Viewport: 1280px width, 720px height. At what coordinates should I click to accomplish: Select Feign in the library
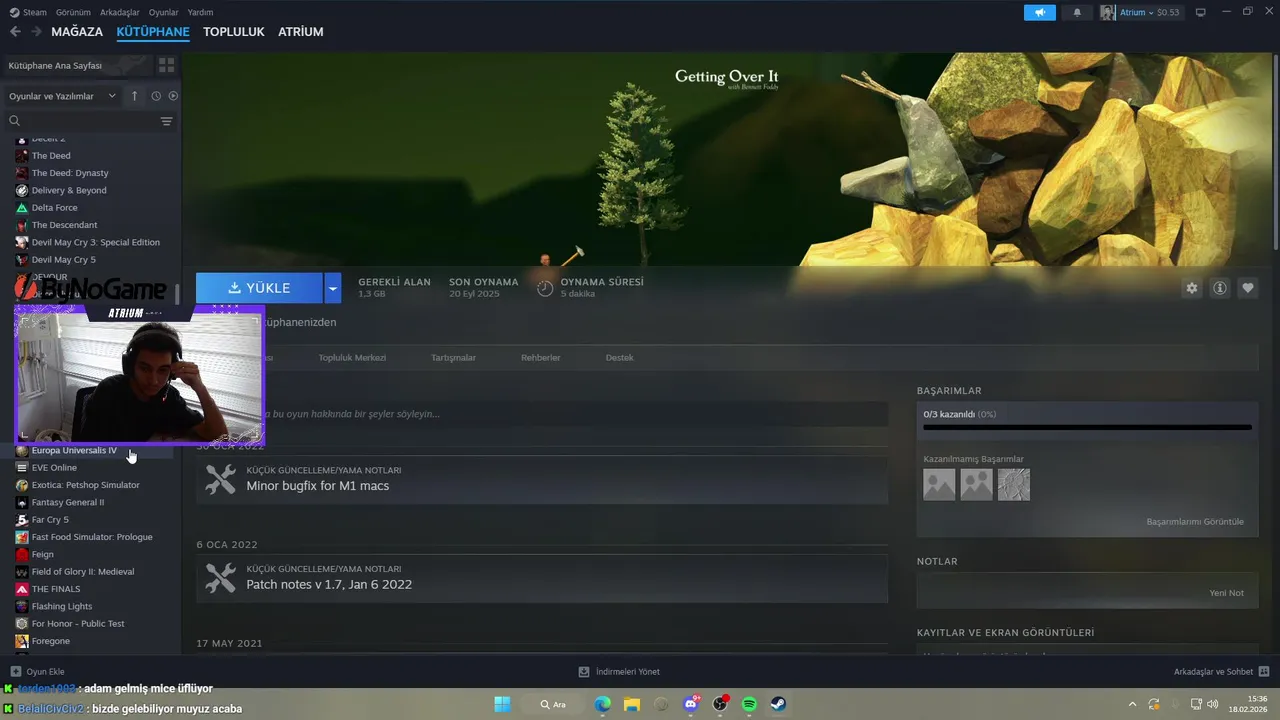(42, 554)
